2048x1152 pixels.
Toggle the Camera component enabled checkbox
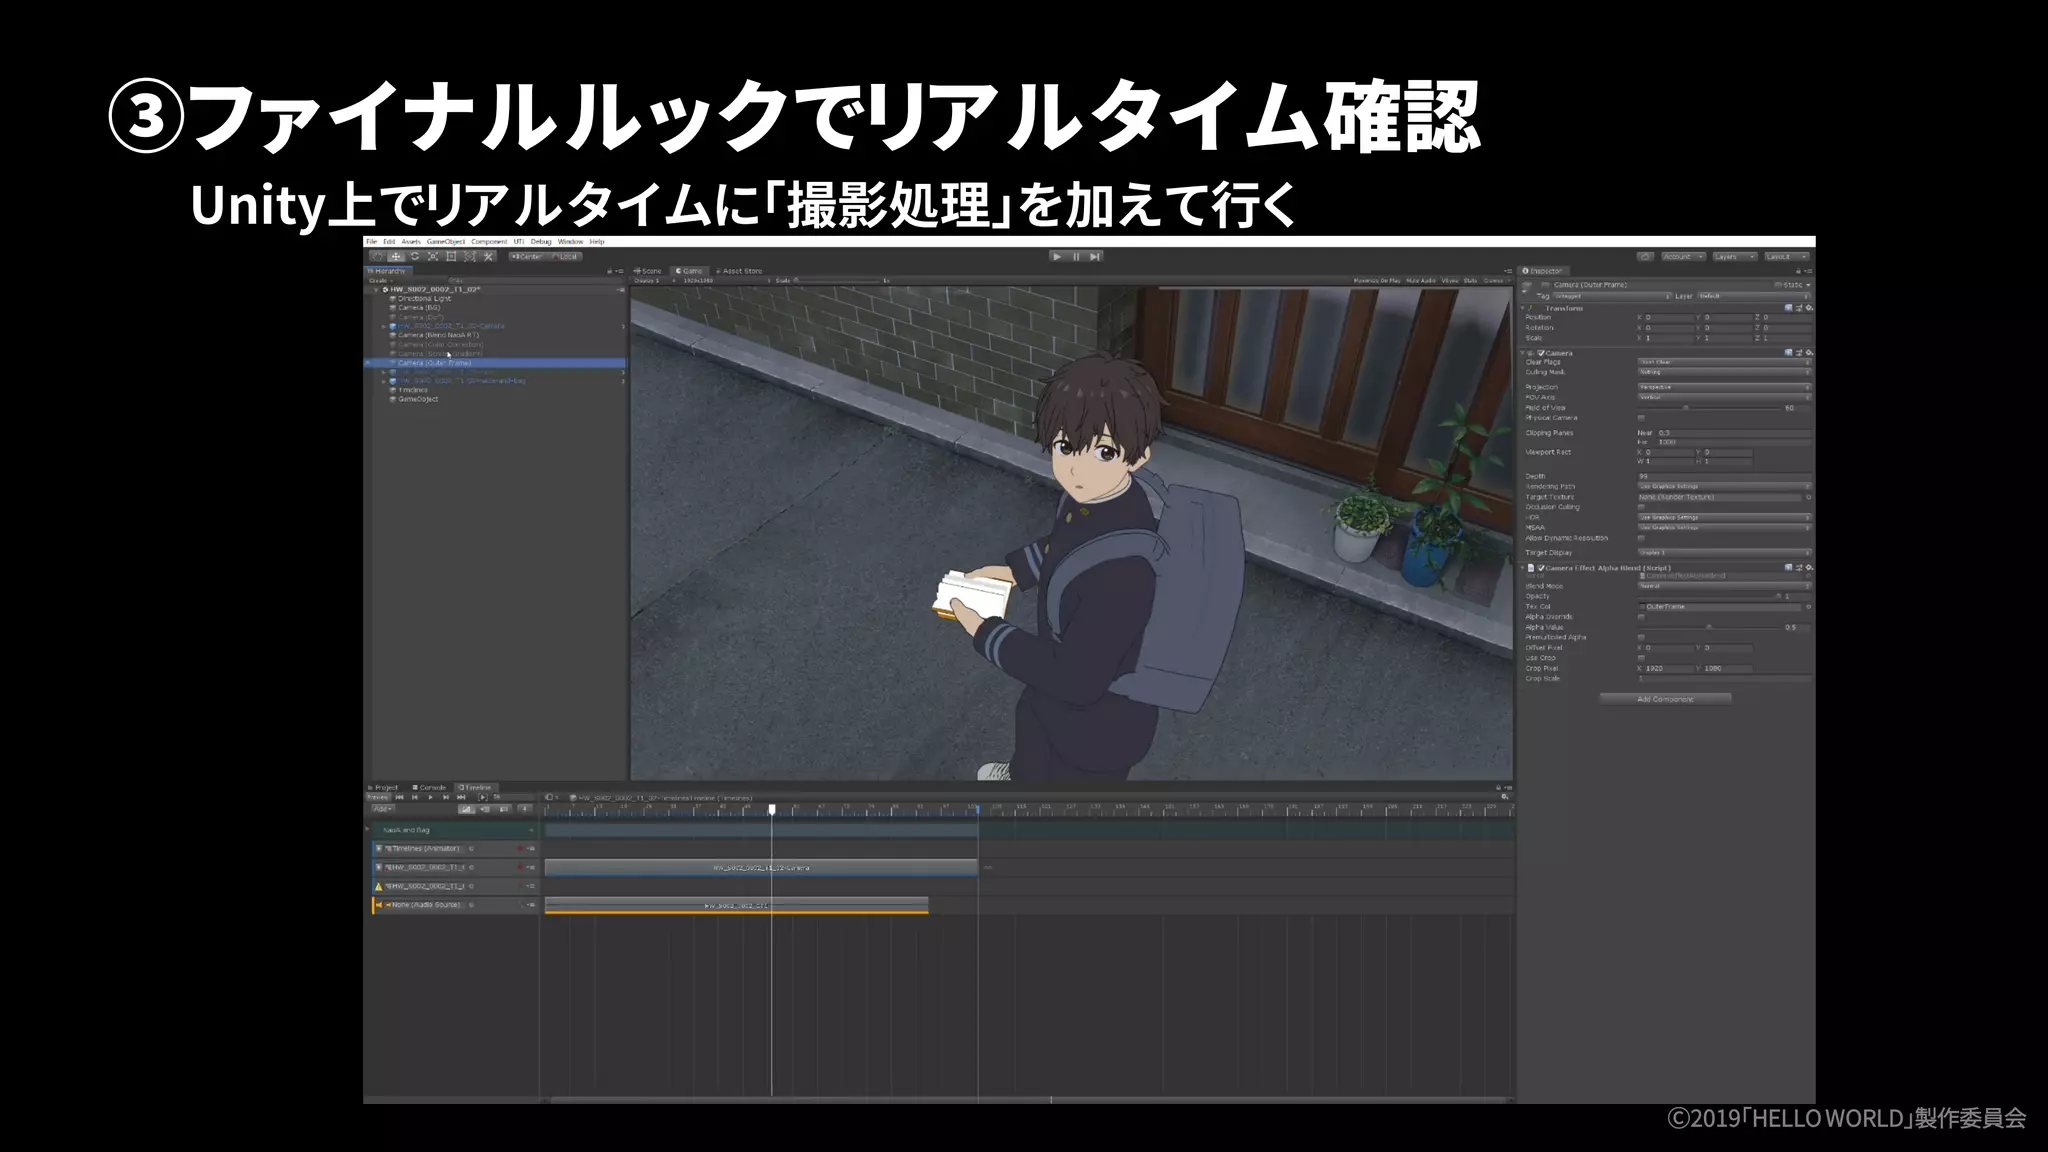click(x=1541, y=353)
